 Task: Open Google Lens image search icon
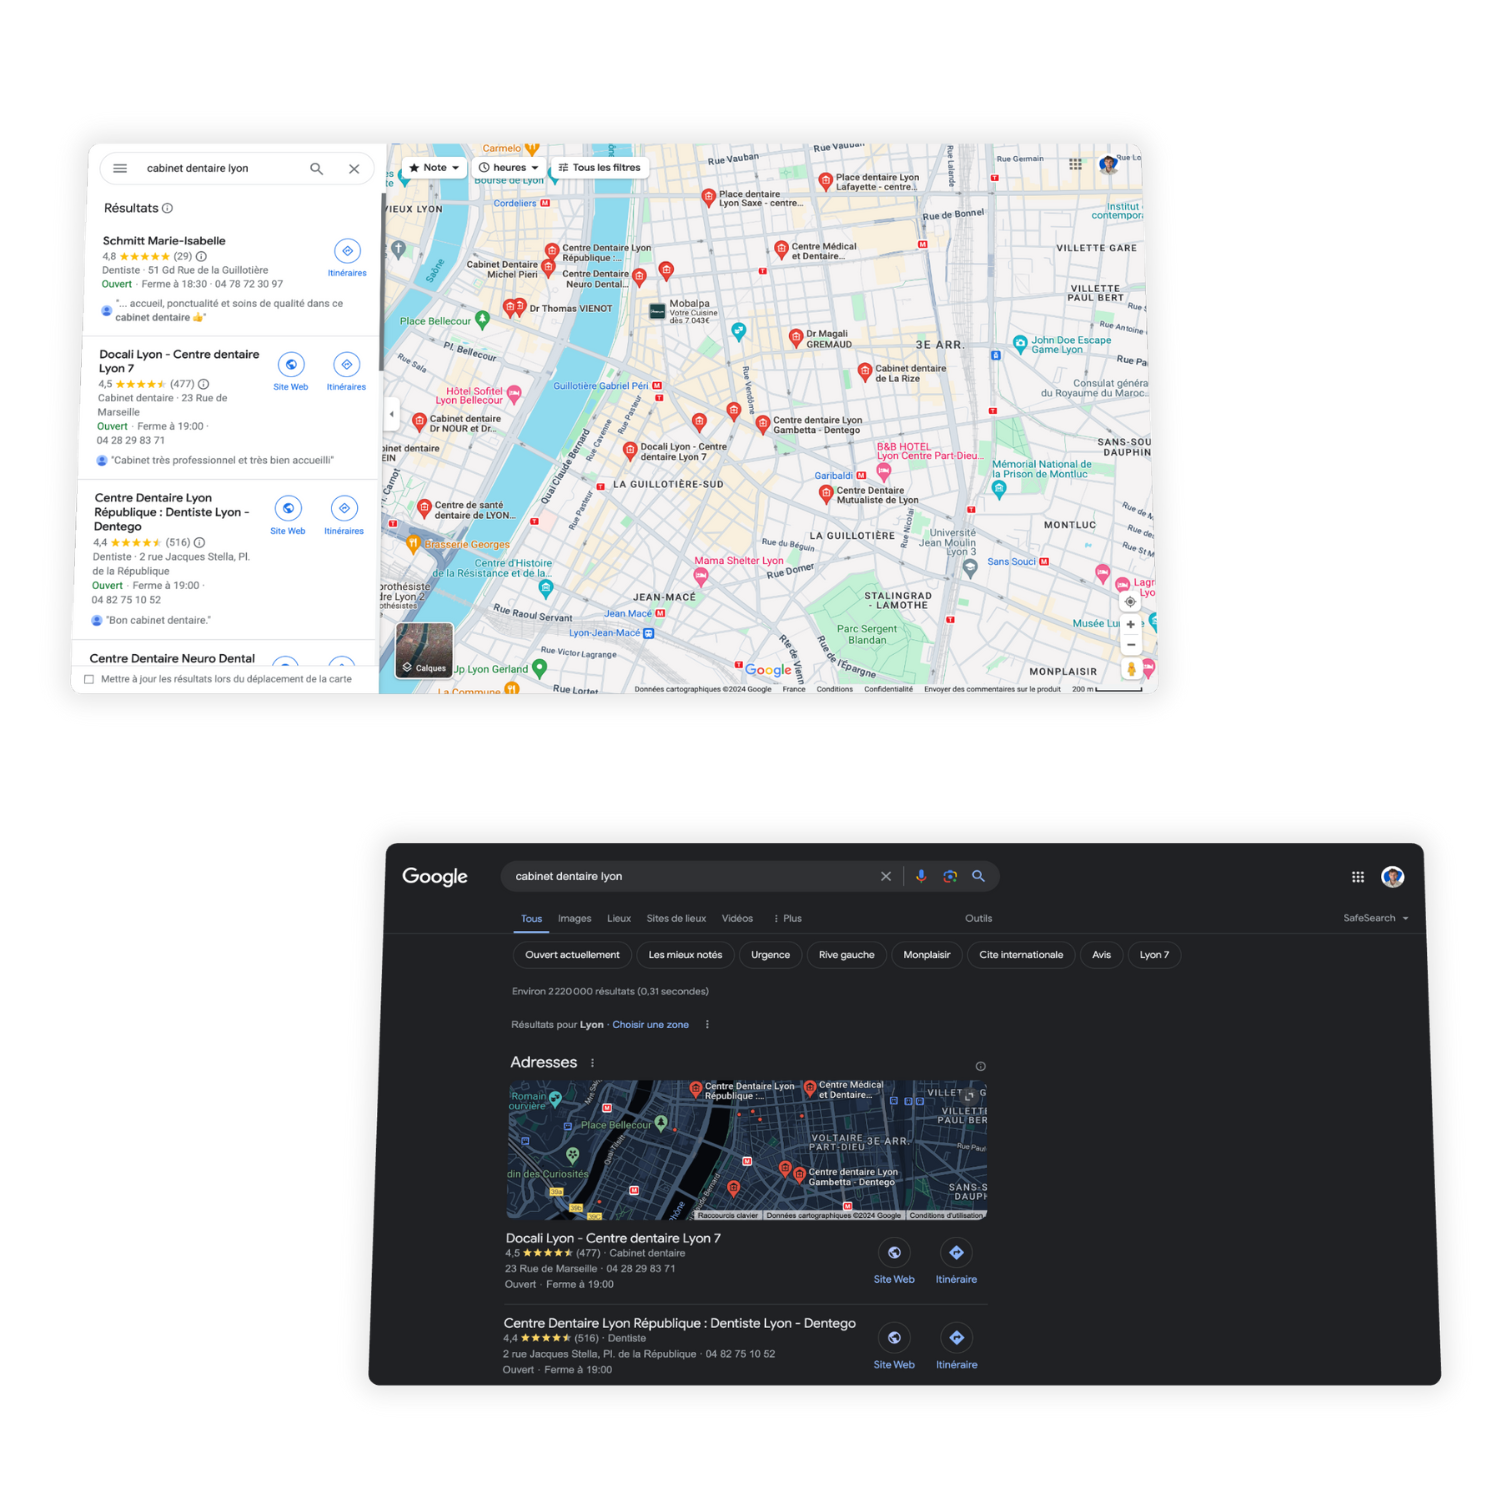coord(950,876)
